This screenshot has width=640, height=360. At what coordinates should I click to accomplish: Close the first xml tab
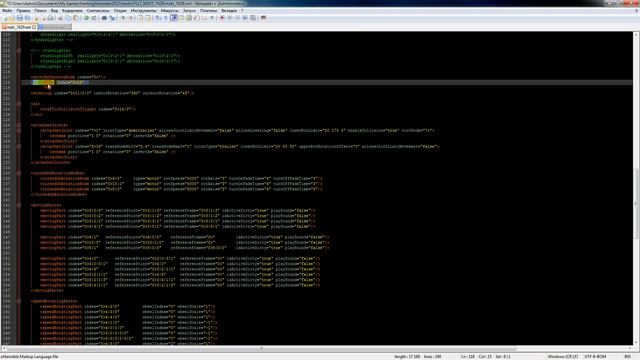34,27
